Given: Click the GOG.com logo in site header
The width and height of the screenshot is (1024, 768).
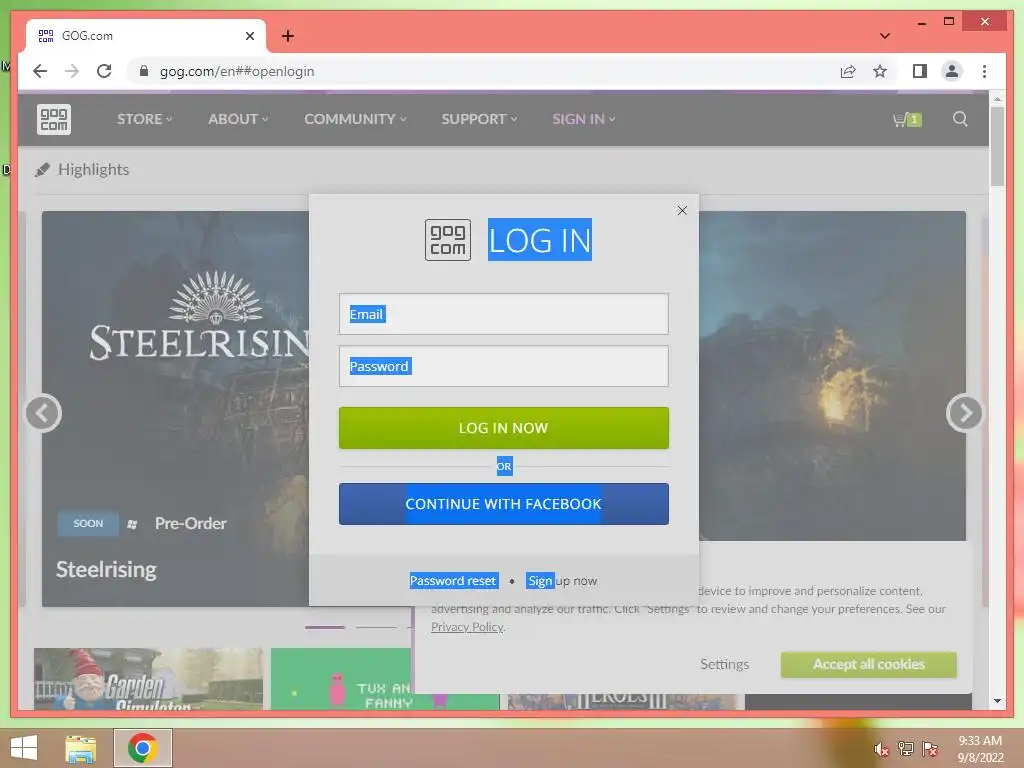Looking at the screenshot, I should click(54, 120).
